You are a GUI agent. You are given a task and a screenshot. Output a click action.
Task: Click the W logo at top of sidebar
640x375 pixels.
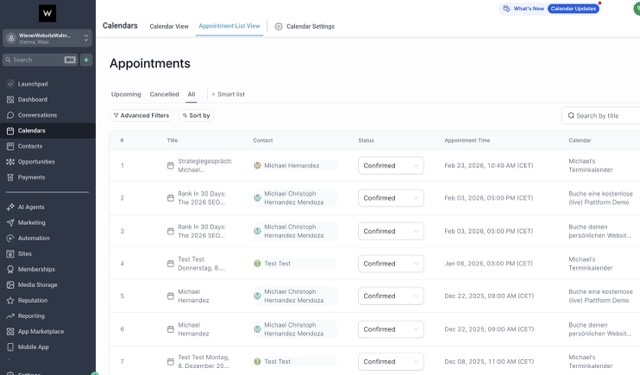[47, 13]
